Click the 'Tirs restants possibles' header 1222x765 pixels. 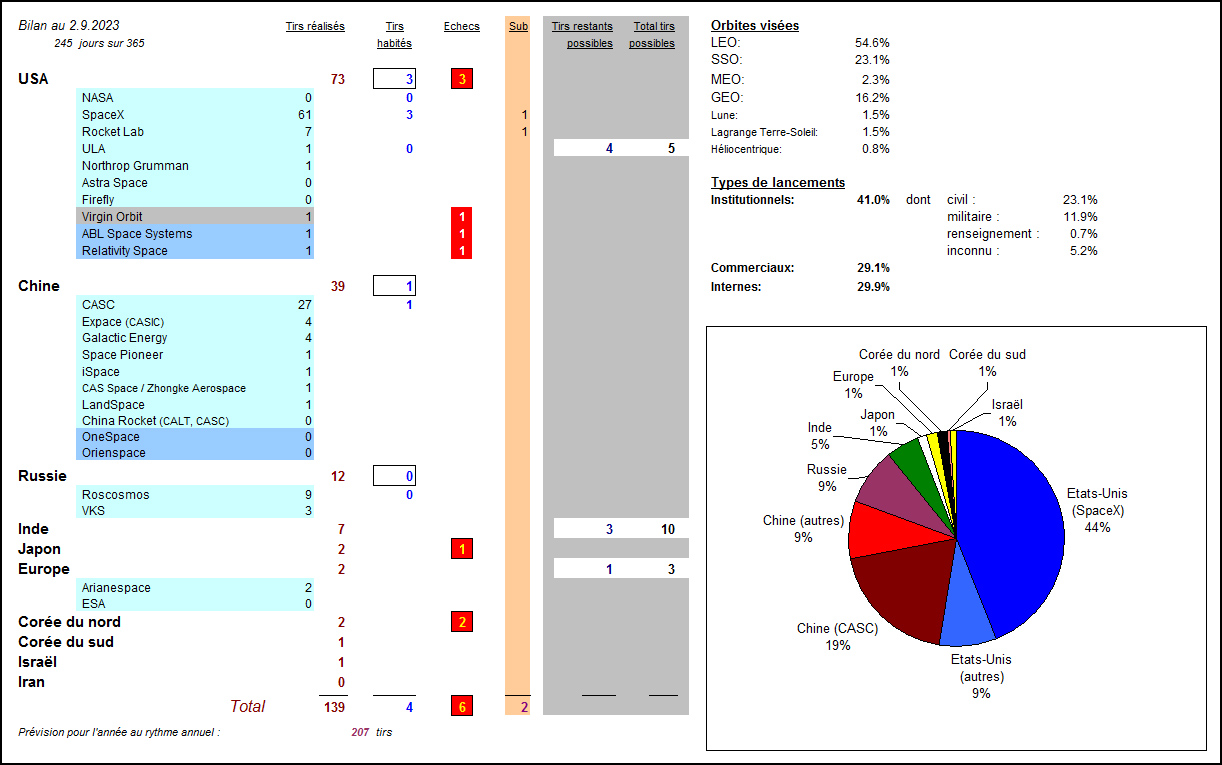pos(583,35)
